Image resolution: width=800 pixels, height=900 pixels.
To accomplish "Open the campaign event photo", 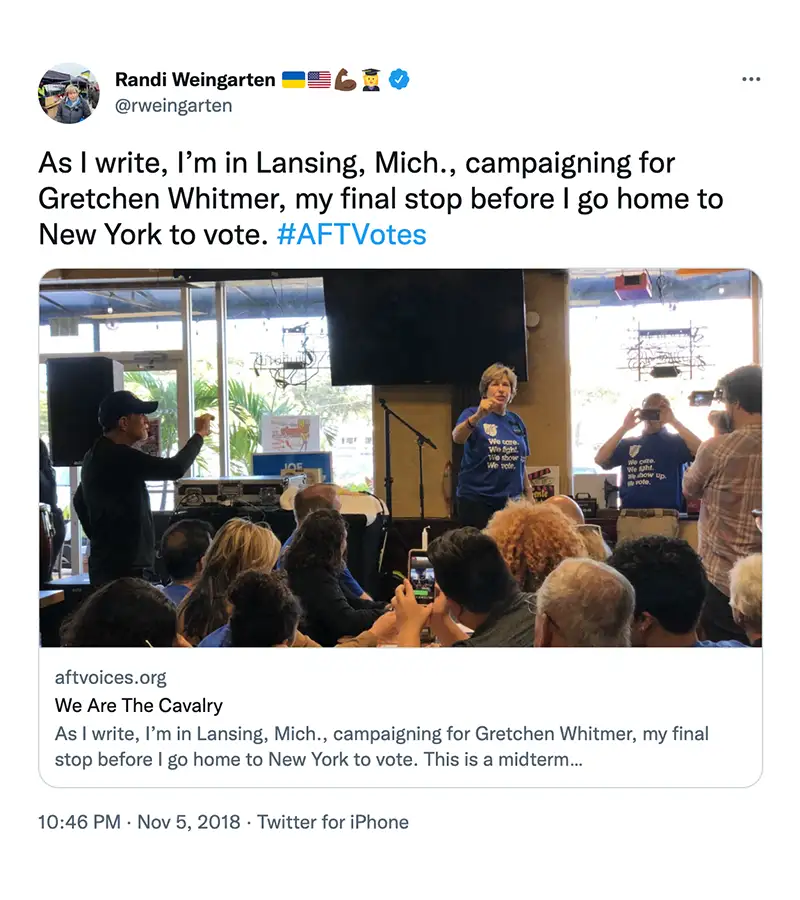I will (x=401, y=458).
